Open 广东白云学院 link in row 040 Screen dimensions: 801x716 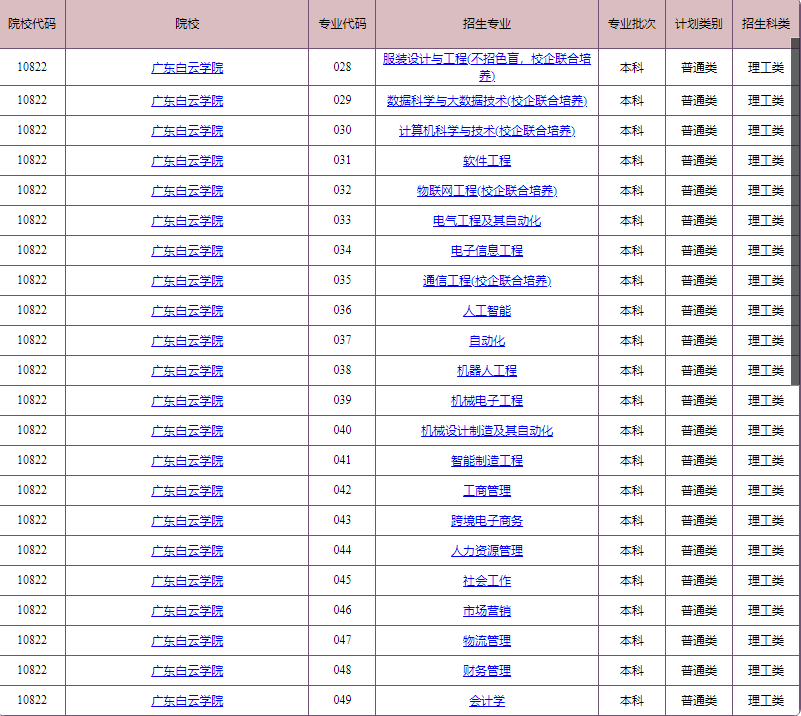(187, 431)
